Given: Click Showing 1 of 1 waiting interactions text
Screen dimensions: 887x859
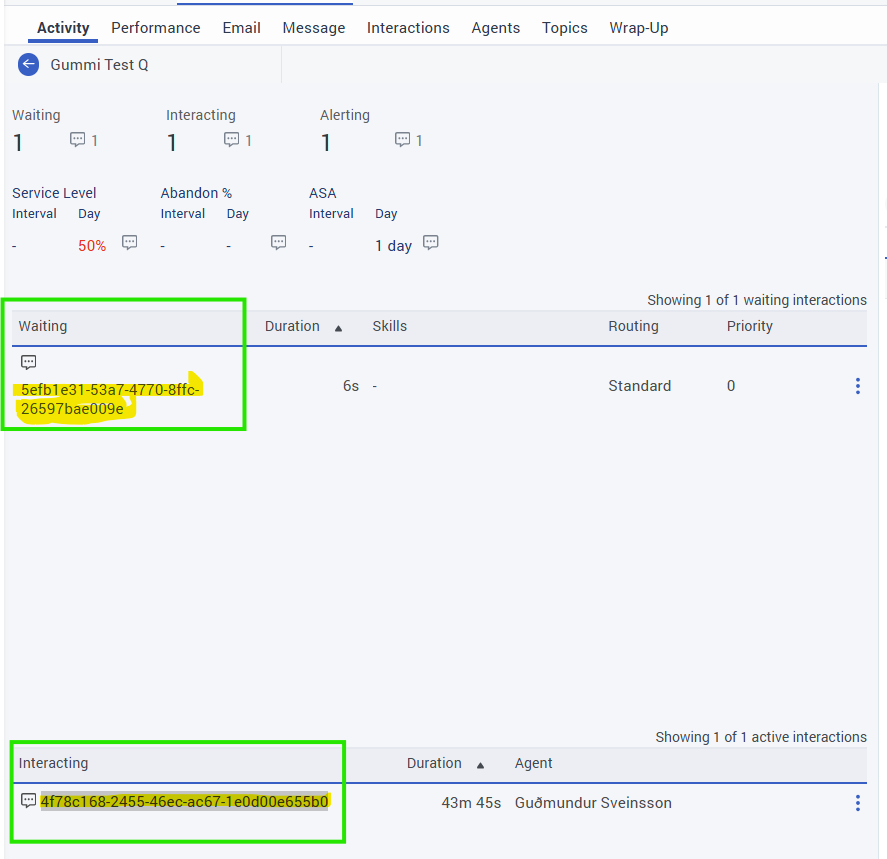Looking at the screenshot, I should pyautogui.click(x=757, y=300).
